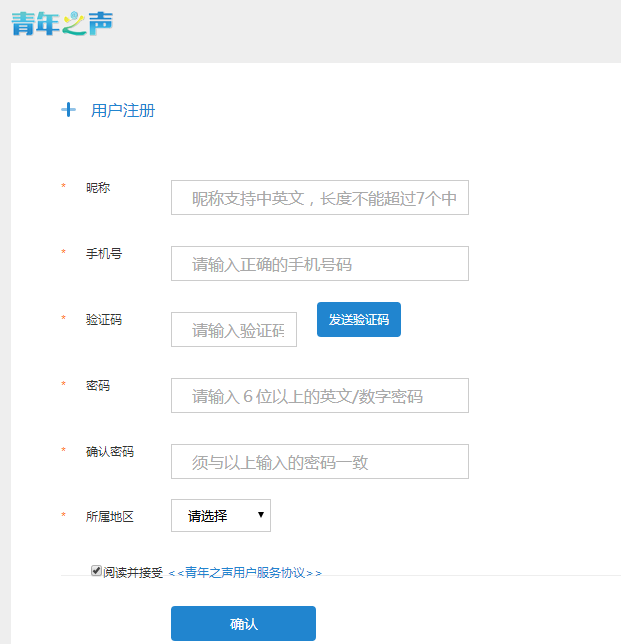Submit the form with 确认 button
The width and height of the screenshot is (621, 644).
click(x=243, y=623)
